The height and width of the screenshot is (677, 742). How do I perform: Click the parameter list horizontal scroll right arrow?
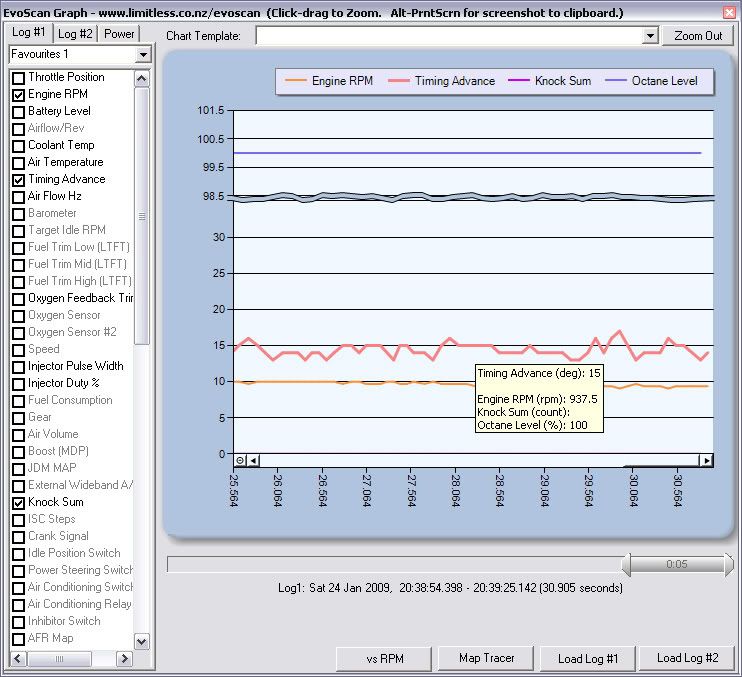tap(124, 658)
